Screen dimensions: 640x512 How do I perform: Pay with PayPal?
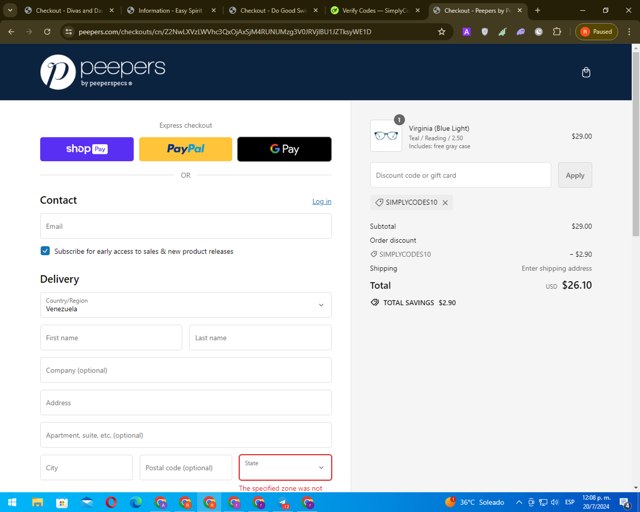tap(186, 149)
